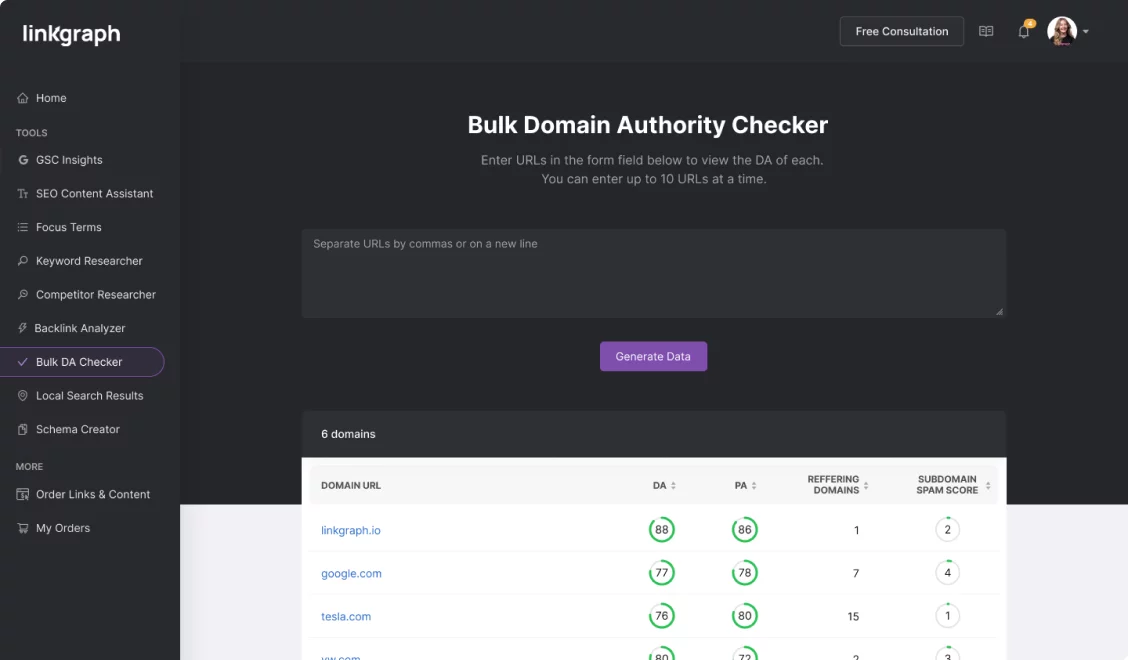Click the Bulk DA Checker checkmark icon

pyautogui.click(x=22, y=362)
